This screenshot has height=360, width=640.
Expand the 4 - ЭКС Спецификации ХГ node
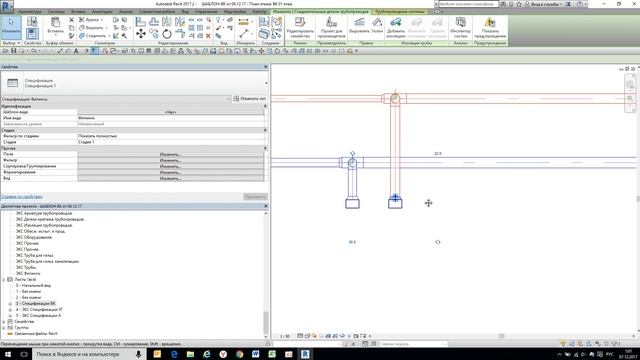[10, 310]
